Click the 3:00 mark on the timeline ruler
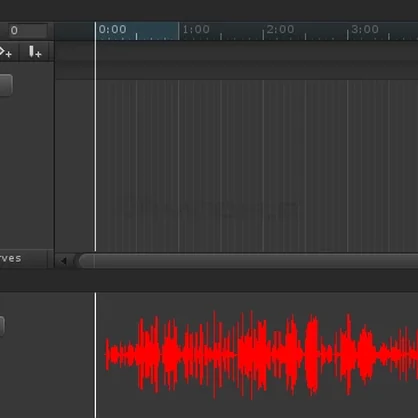The width and height of the screenshot is (418, 418). point(365,29)
